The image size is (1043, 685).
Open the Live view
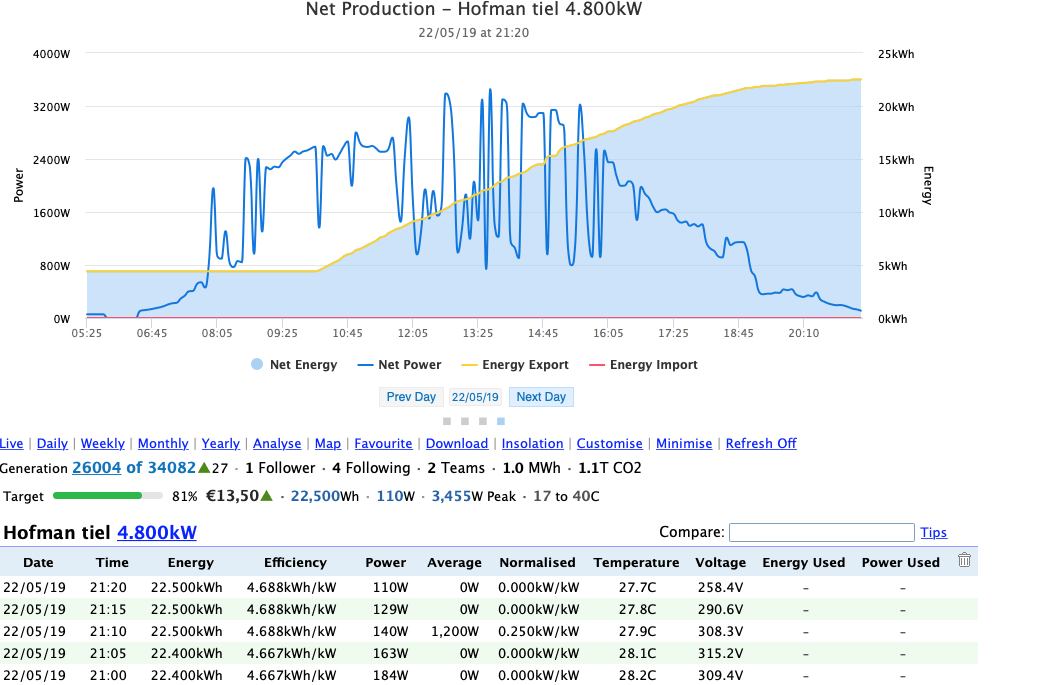(x=11, y=444)
